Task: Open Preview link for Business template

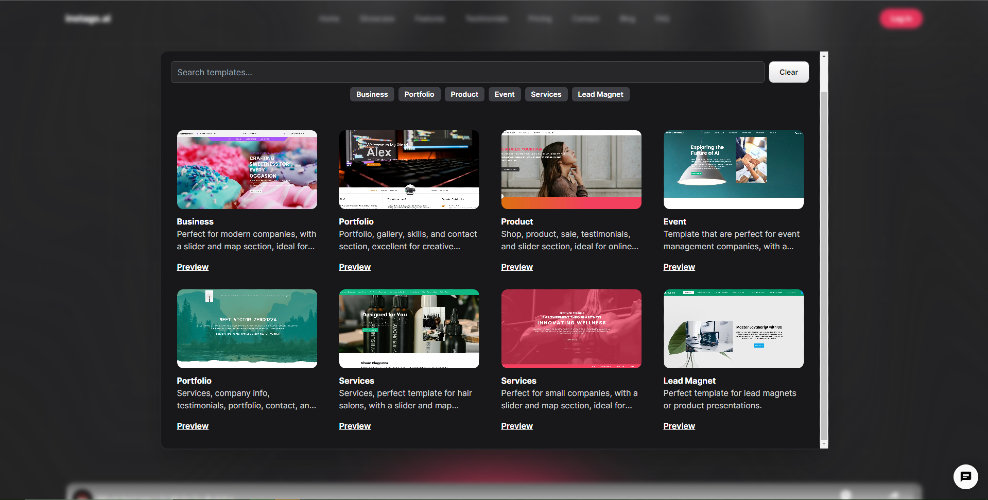Action: (x=193, y=267)
